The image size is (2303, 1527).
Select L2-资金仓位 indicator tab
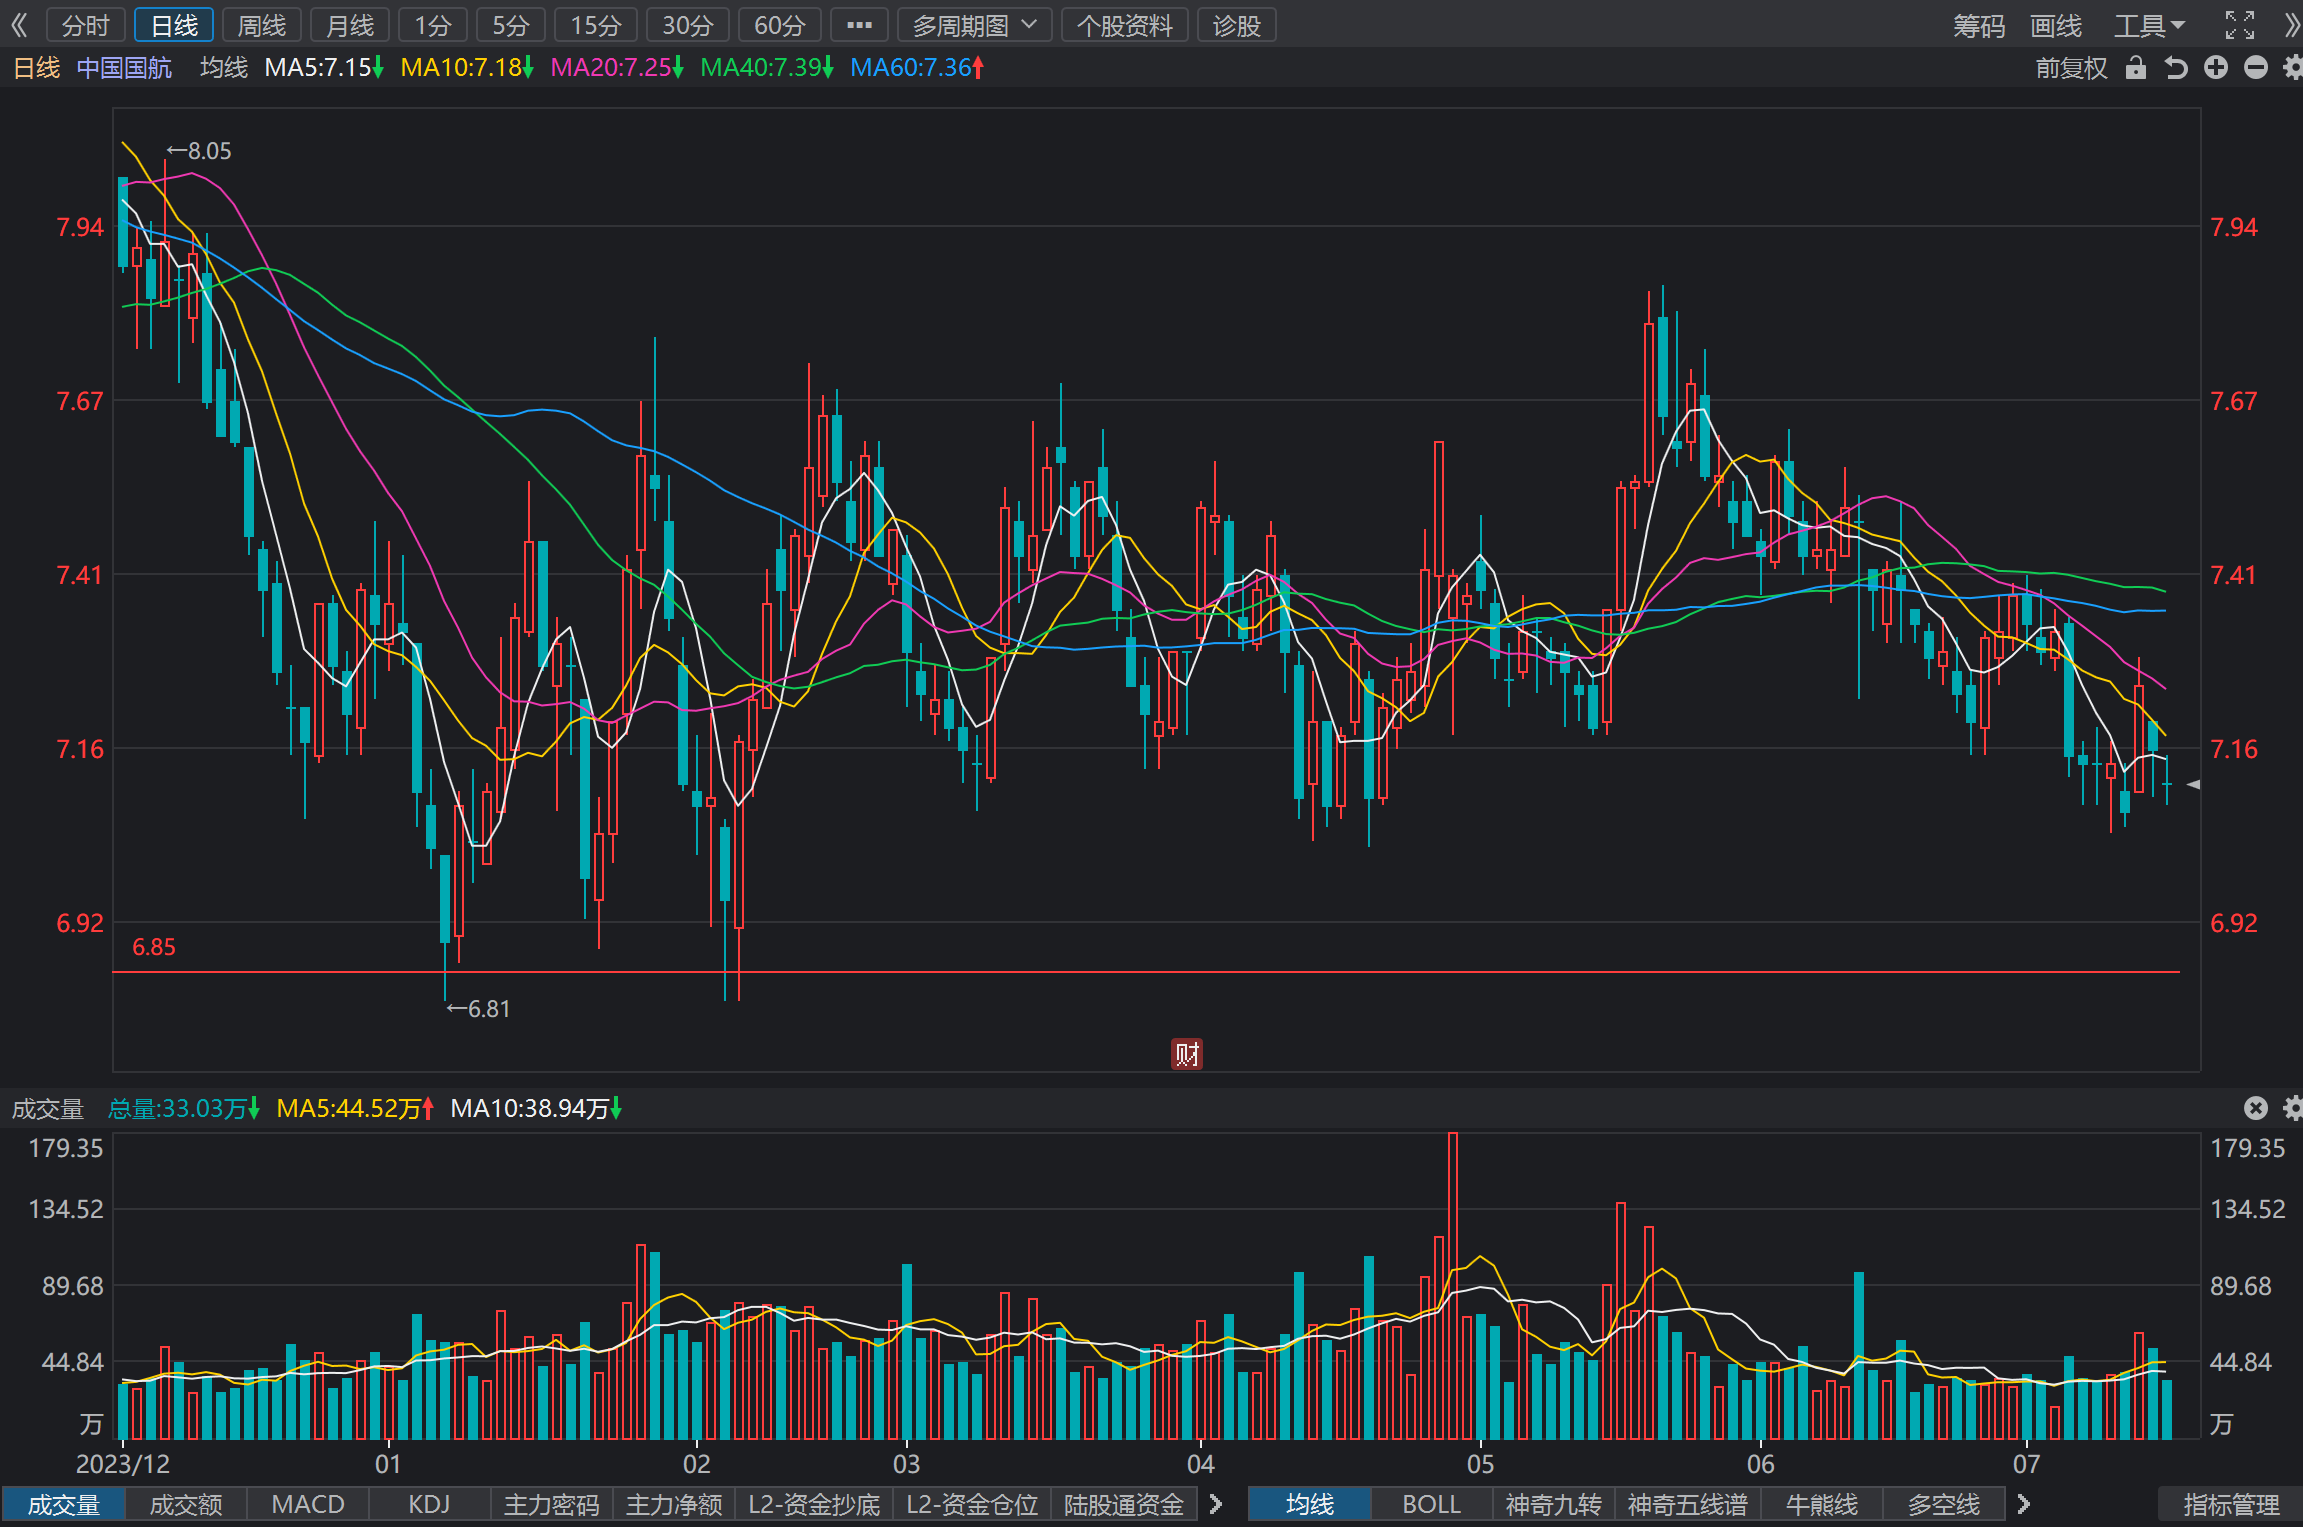972,1504
